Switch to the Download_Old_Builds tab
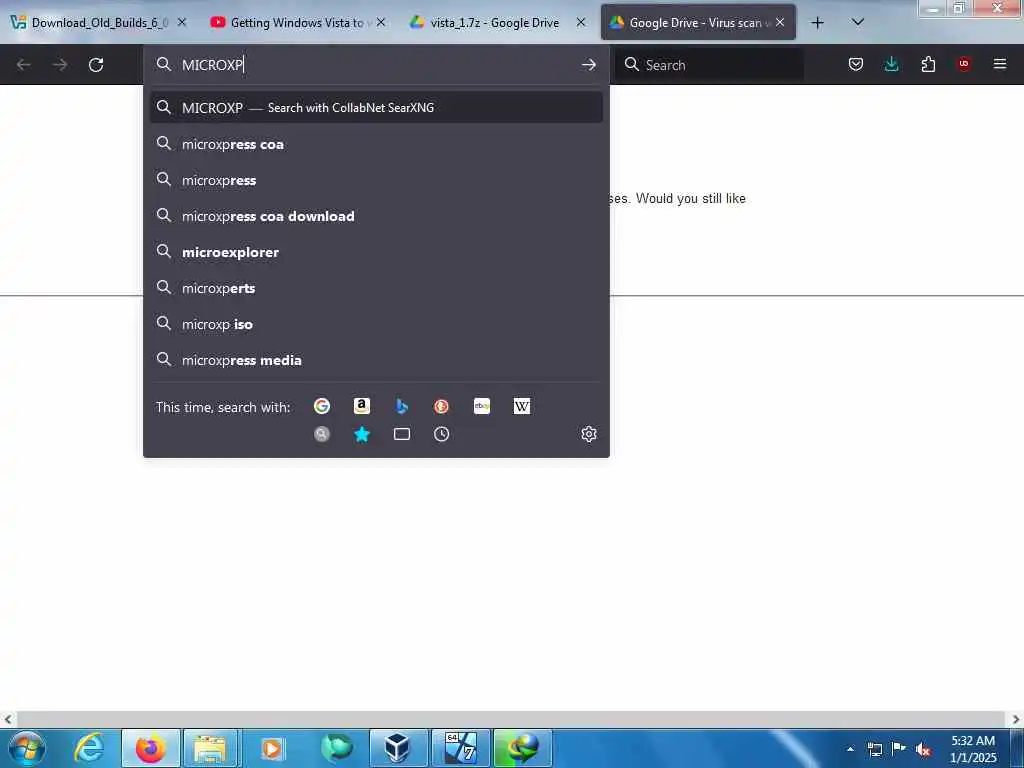The image size is (1024, 768). [x=99, y=23]
